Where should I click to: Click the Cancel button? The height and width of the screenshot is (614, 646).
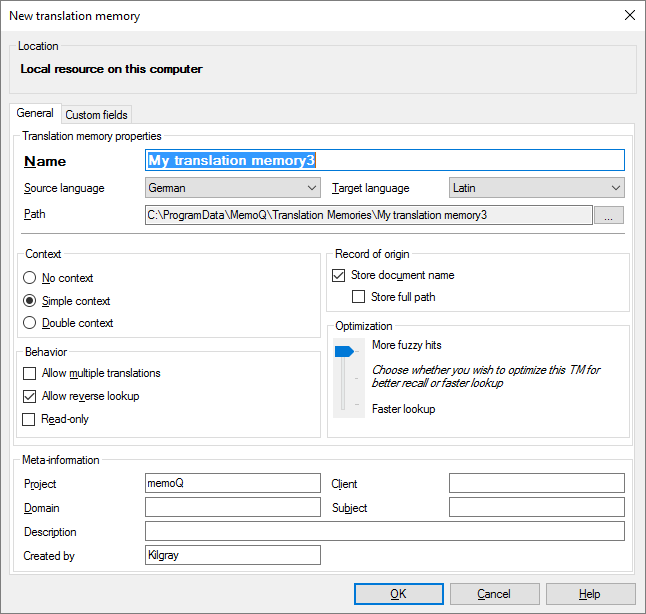click(494, 594)
